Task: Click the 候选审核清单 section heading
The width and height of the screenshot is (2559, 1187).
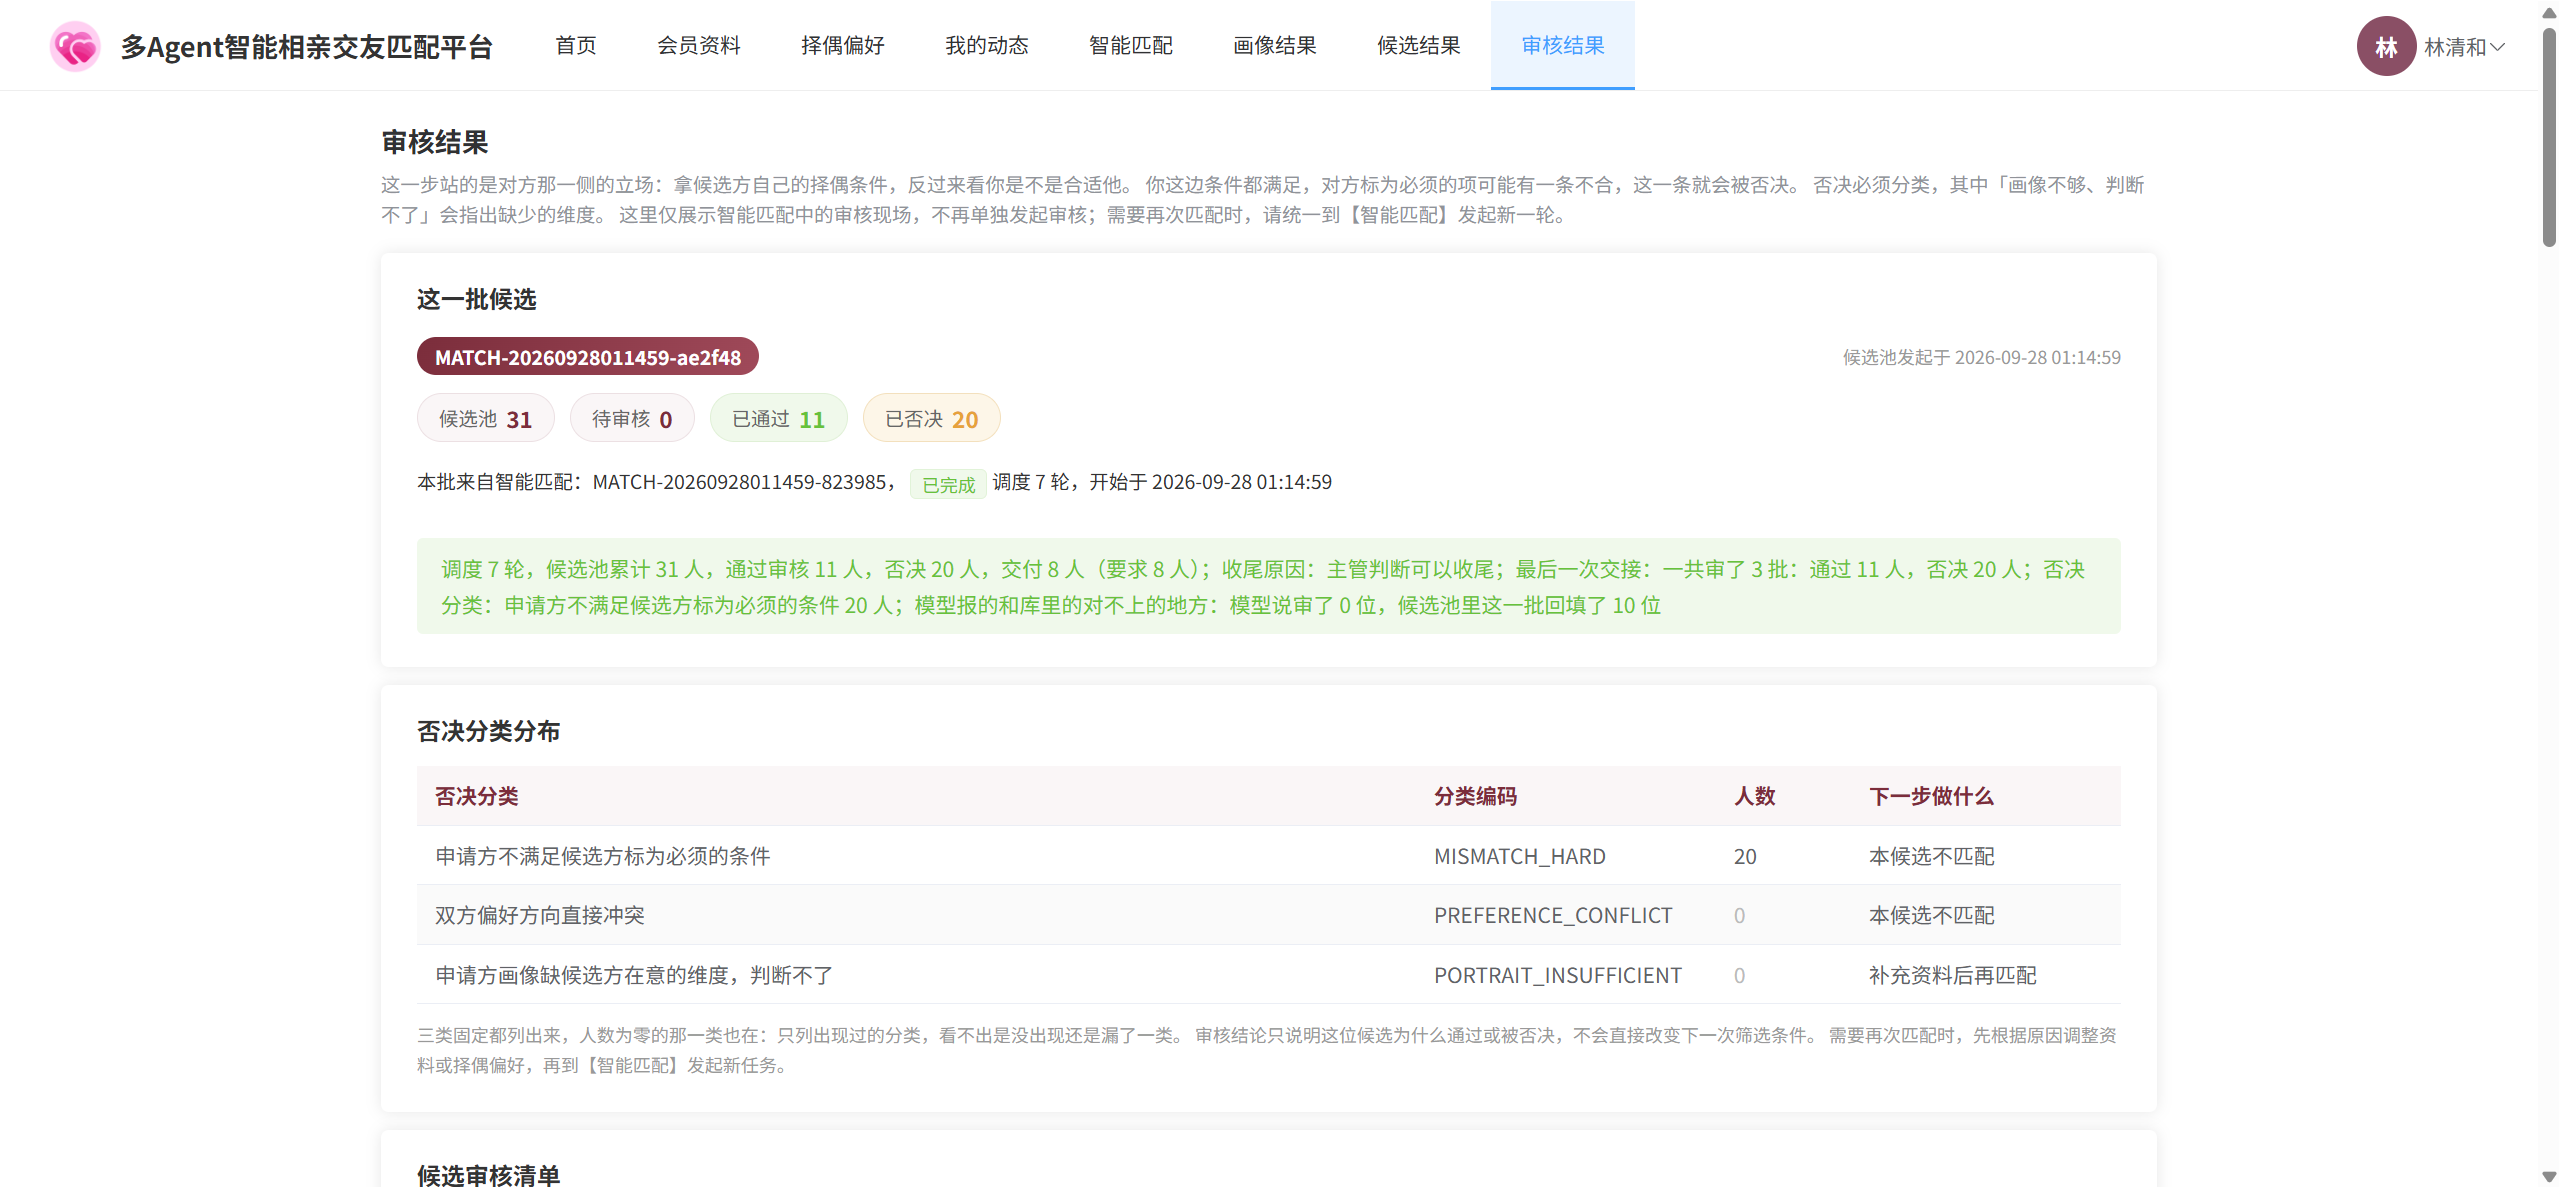Action: pos(488,1175)
